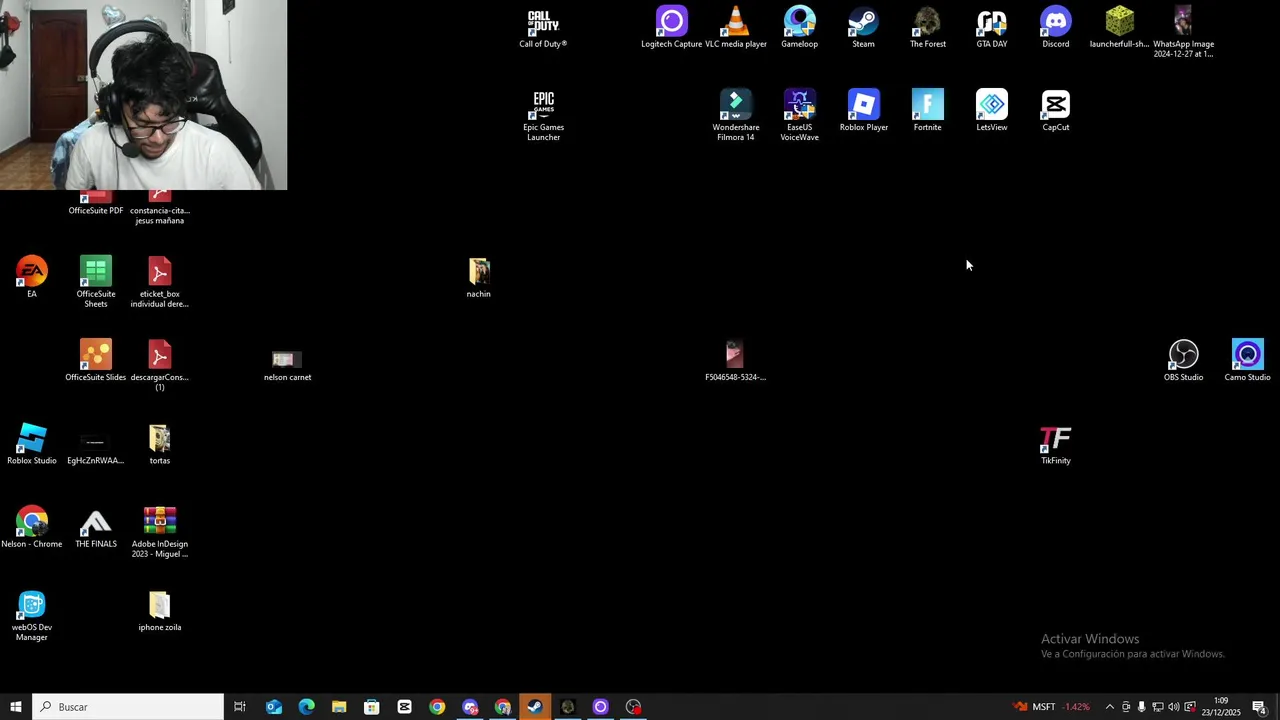Screen dimensions: 1280x720
Task: Open the EA app desktop shortcut
Action: click(x=32, y=277)
